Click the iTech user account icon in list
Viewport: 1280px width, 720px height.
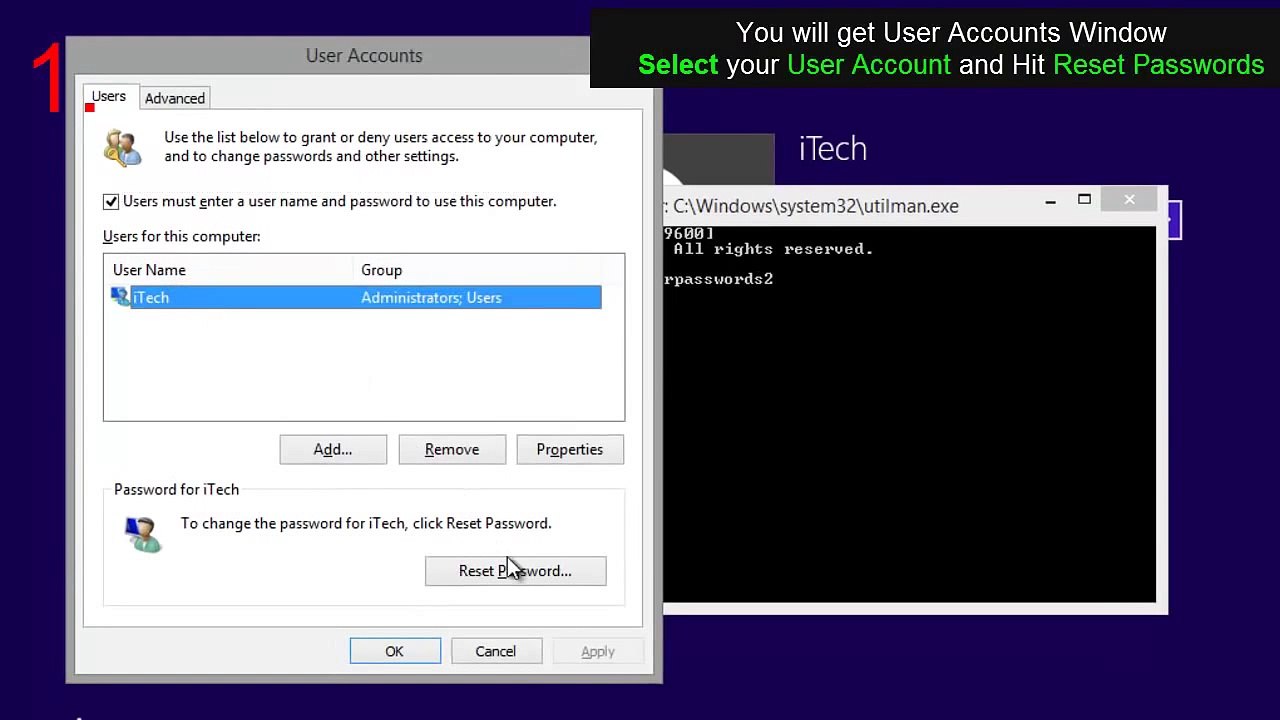click(120, 297)
